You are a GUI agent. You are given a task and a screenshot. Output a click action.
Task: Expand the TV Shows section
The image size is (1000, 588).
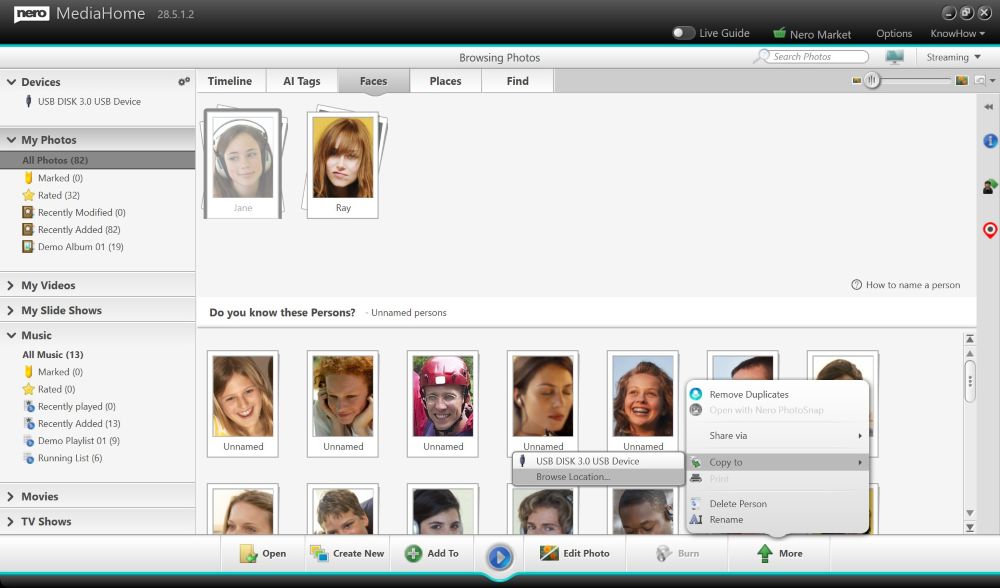tap(10, 521)
